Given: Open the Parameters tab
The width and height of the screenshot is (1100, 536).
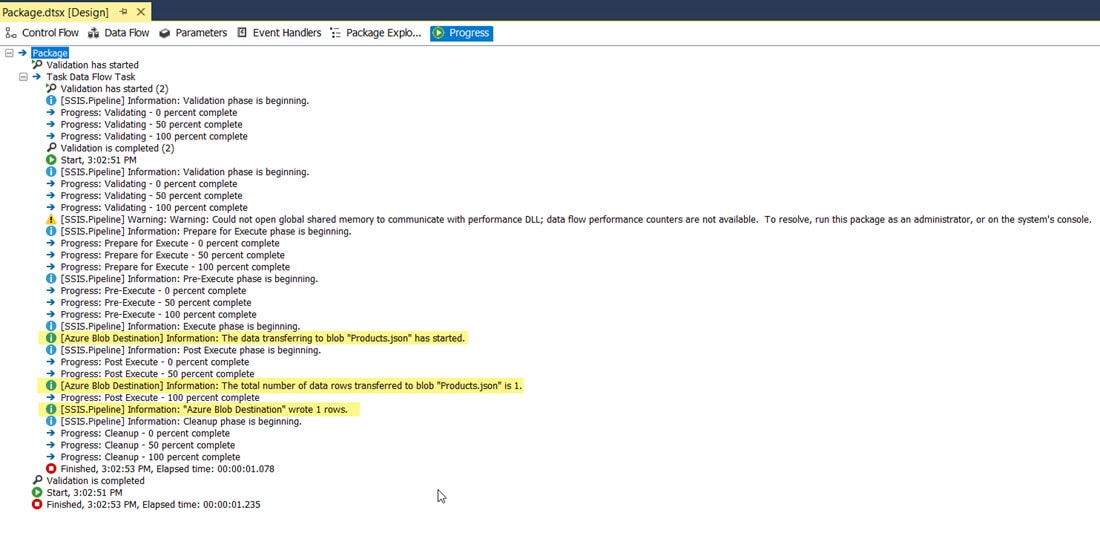Looking at the screenshot, I should tap(193, 33).
